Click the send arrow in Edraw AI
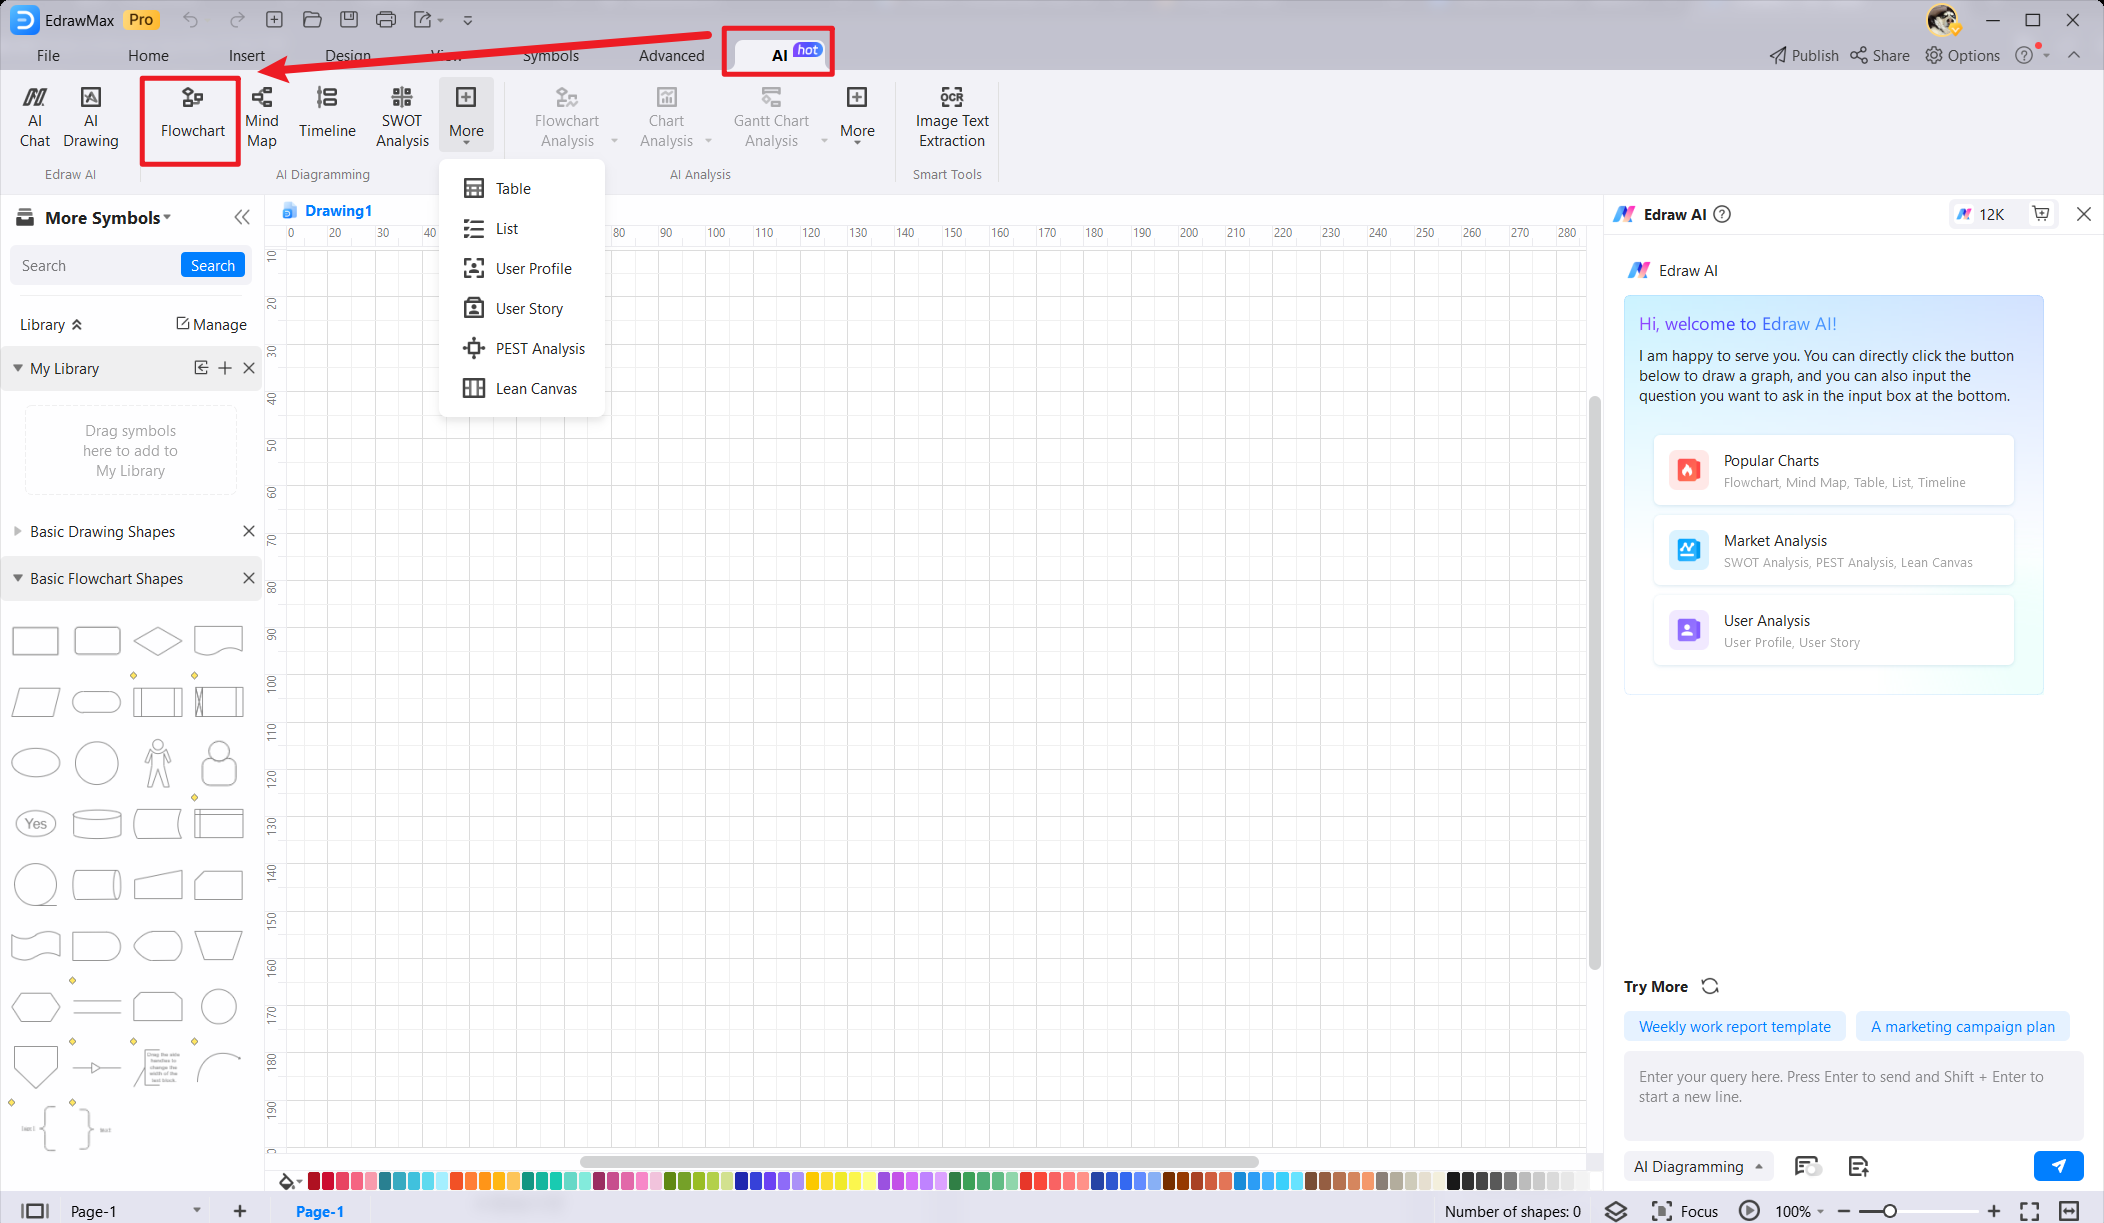Viewport: 2104px width, 1223px height. coord(2058,1166)
